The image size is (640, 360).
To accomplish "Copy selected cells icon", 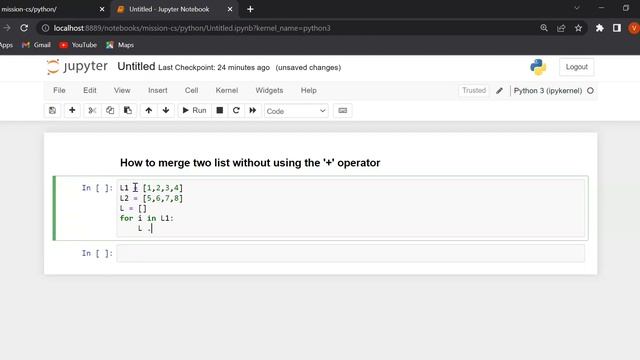I will point(110,110).
